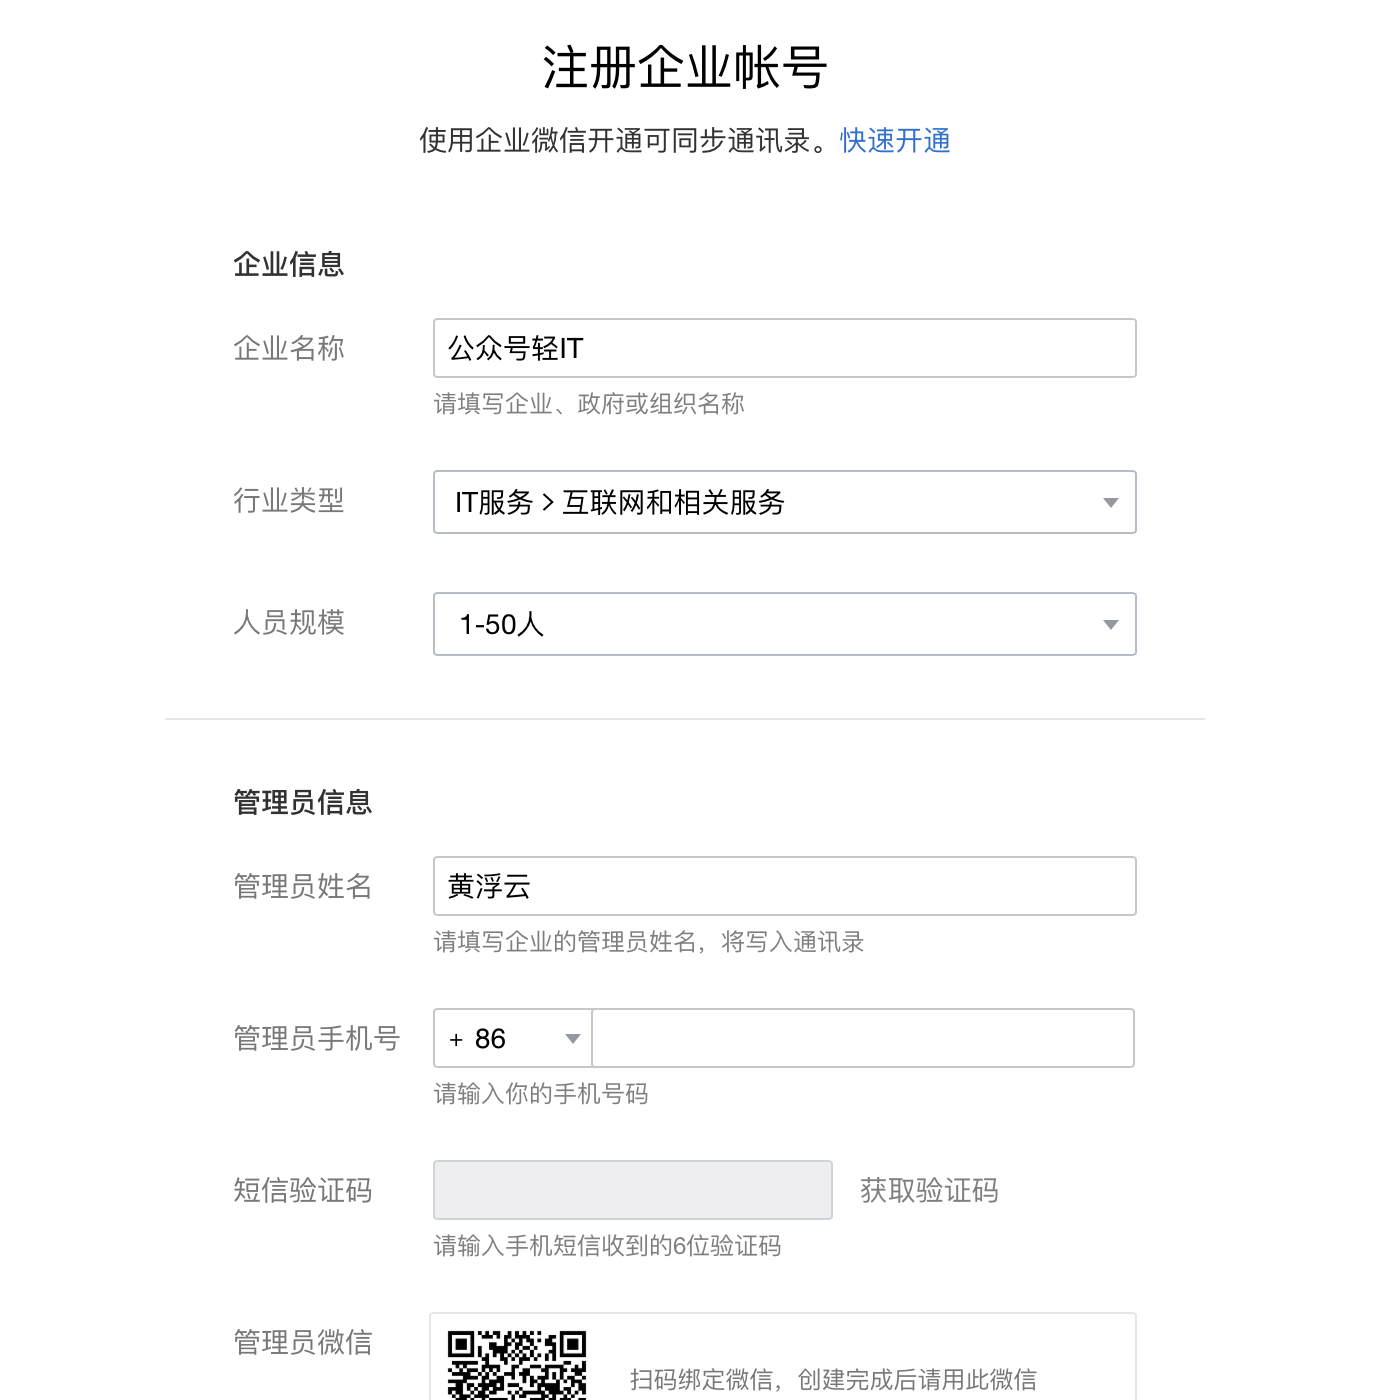Image resolution: width=1386 pixels, height=1400 pixels.
Task: Click the 管理员信息 section heading
Action: click(x=302, y=801)
